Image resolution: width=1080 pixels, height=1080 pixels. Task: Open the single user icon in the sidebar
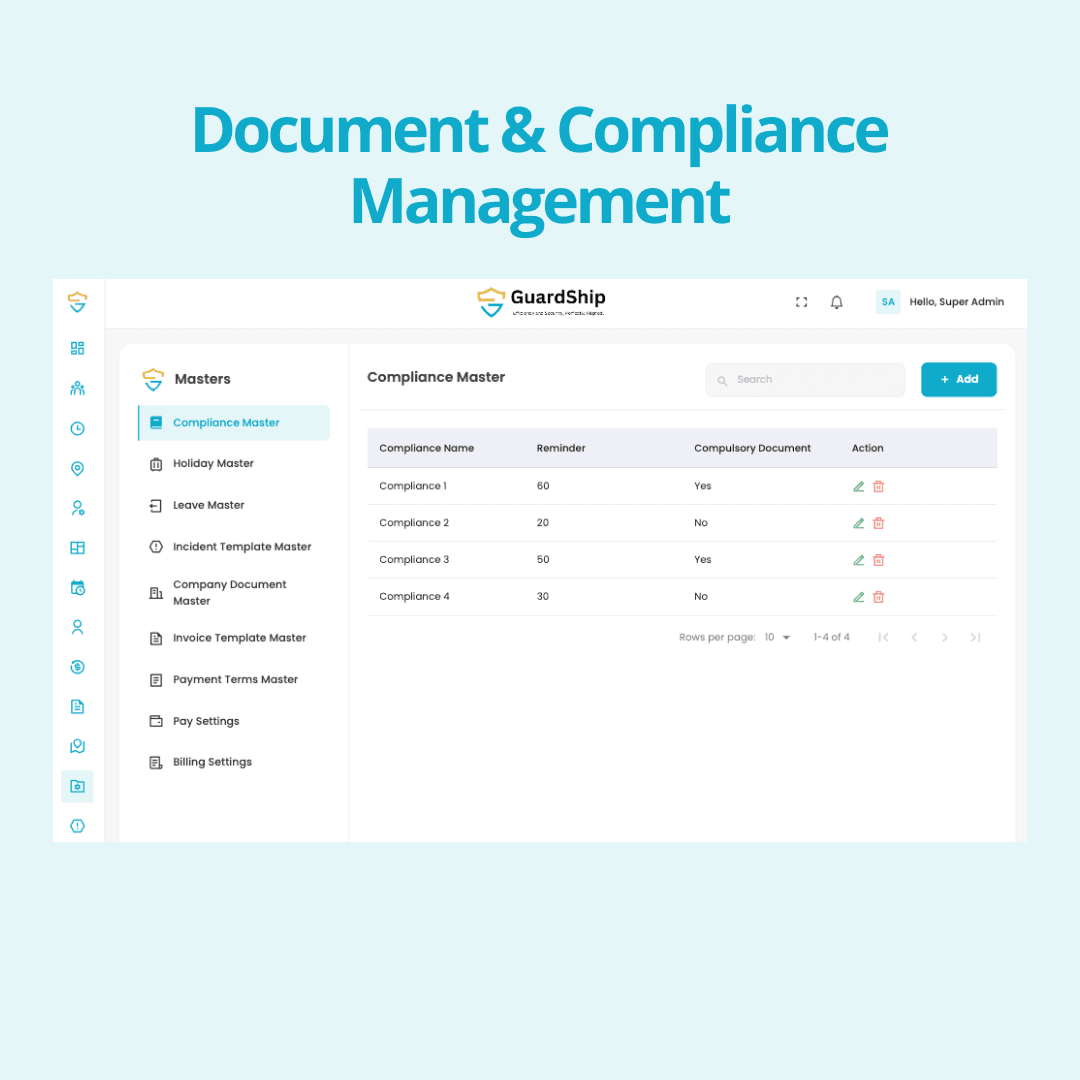coord(77,627)
